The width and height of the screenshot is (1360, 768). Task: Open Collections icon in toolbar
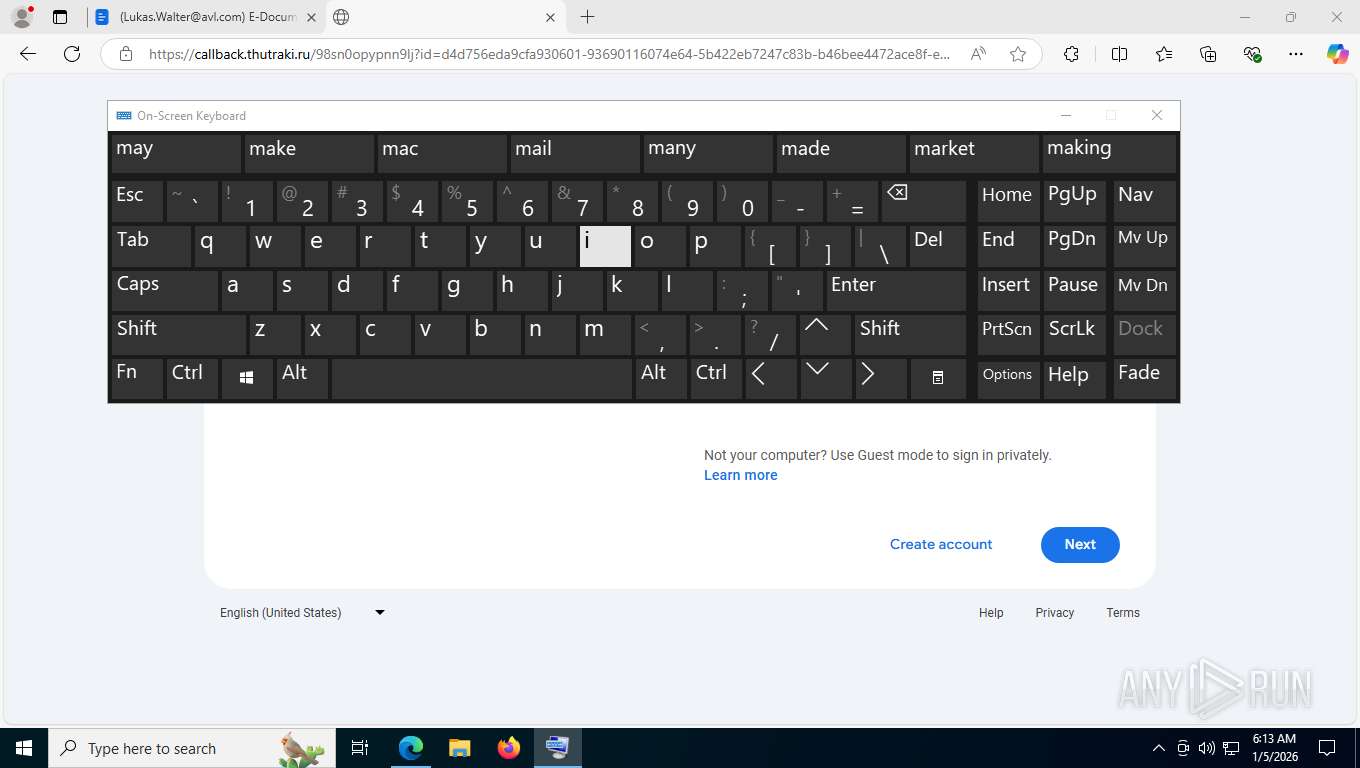(1208, 54)
